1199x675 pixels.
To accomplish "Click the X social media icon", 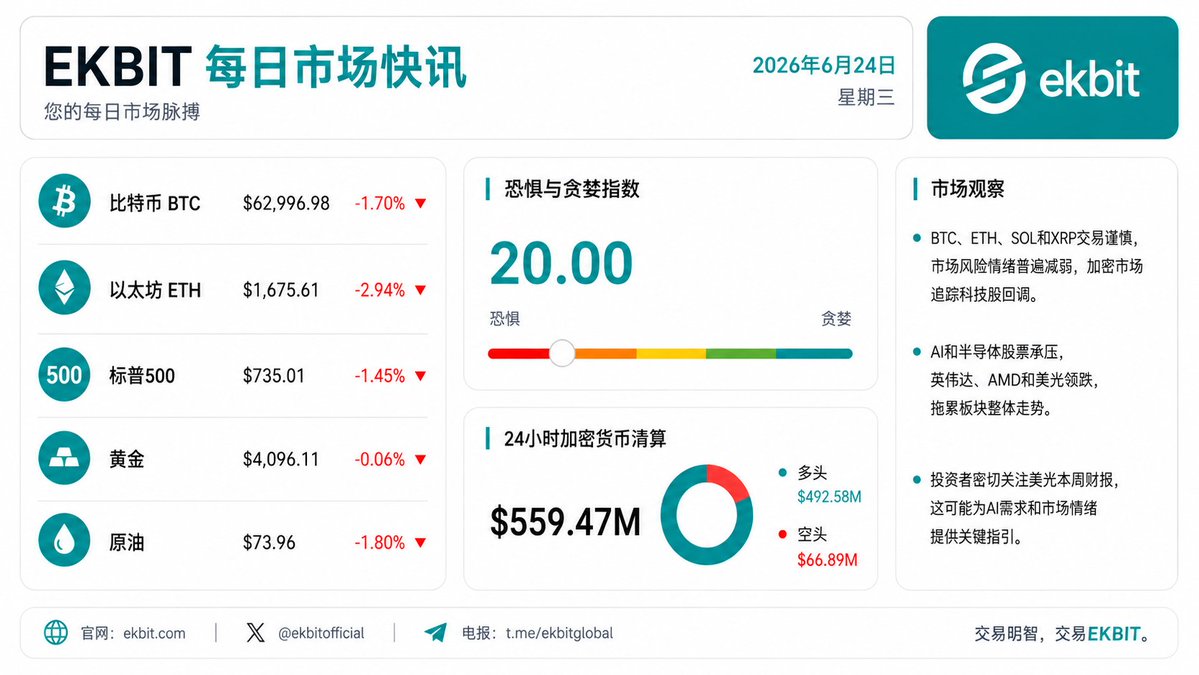I will 256,632.
